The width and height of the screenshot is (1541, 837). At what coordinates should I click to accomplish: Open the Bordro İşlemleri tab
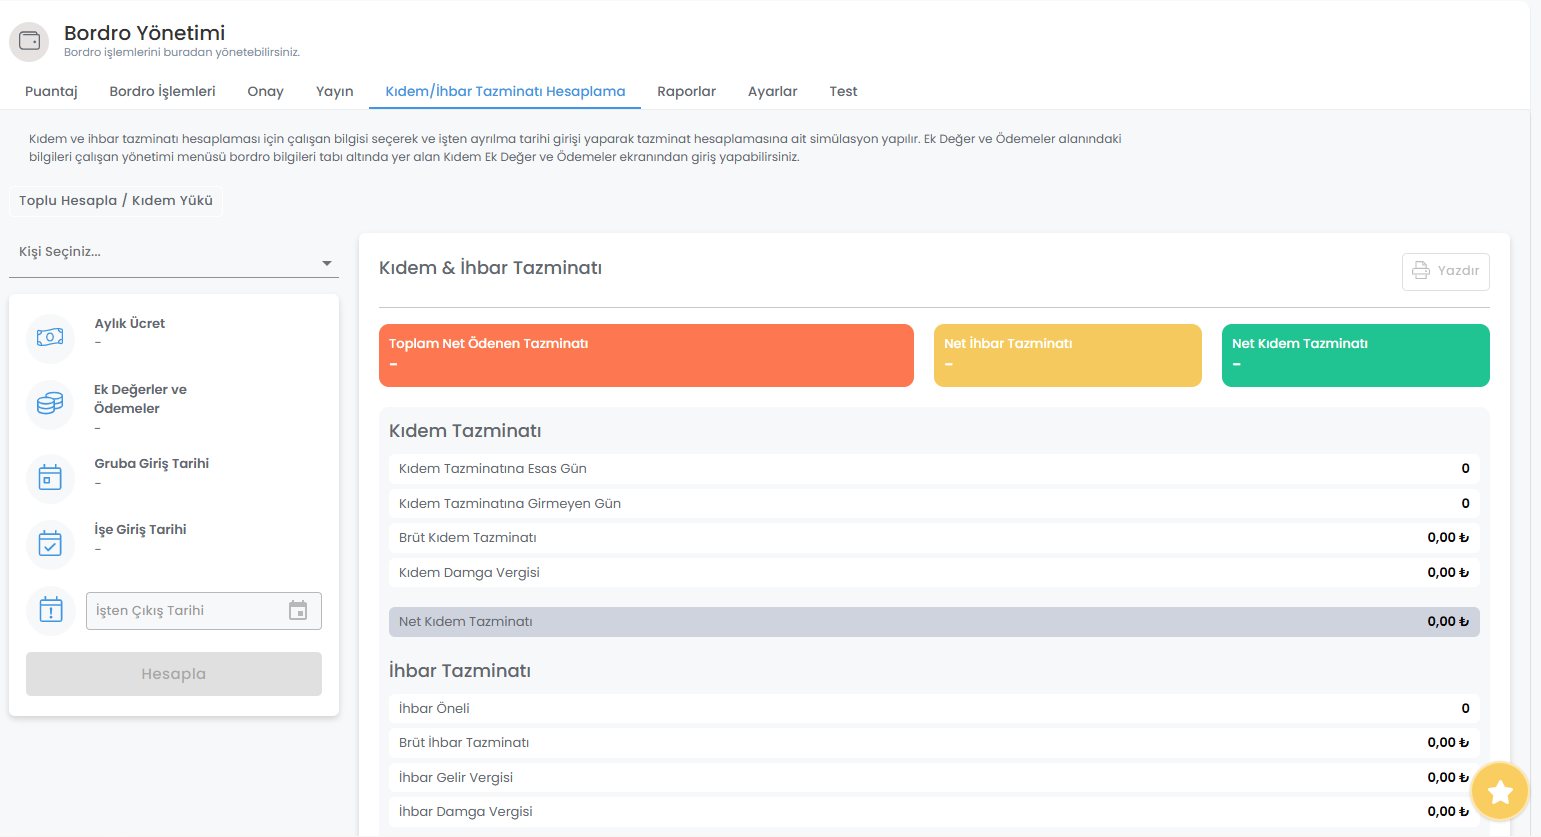coord(162,91)
